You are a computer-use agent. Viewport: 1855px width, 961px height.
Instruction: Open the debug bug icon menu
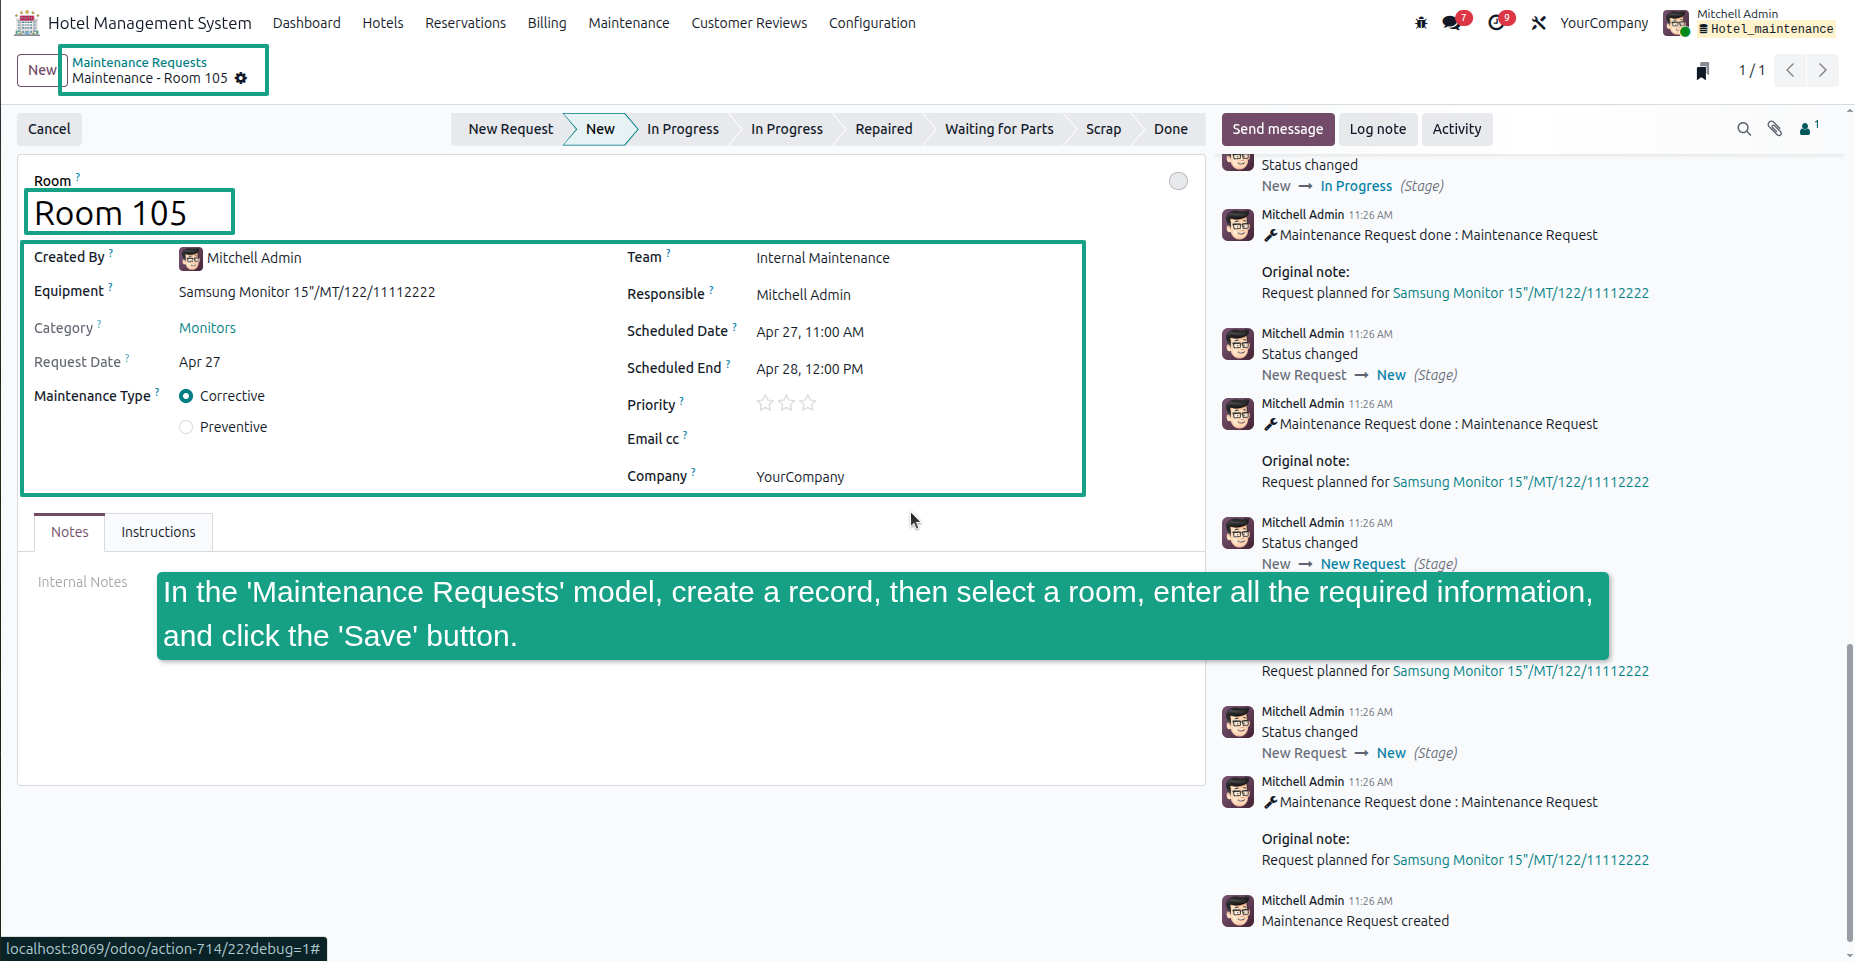[x=1421, y=23]
